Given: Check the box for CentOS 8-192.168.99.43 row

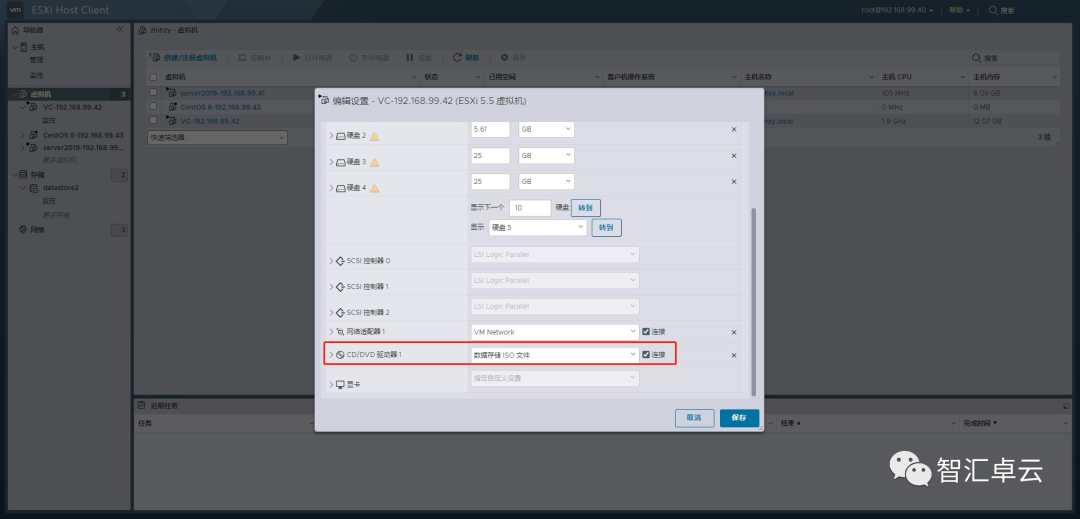Looking at the screenshot, I should pyautogui.click(x=154, y=107).
